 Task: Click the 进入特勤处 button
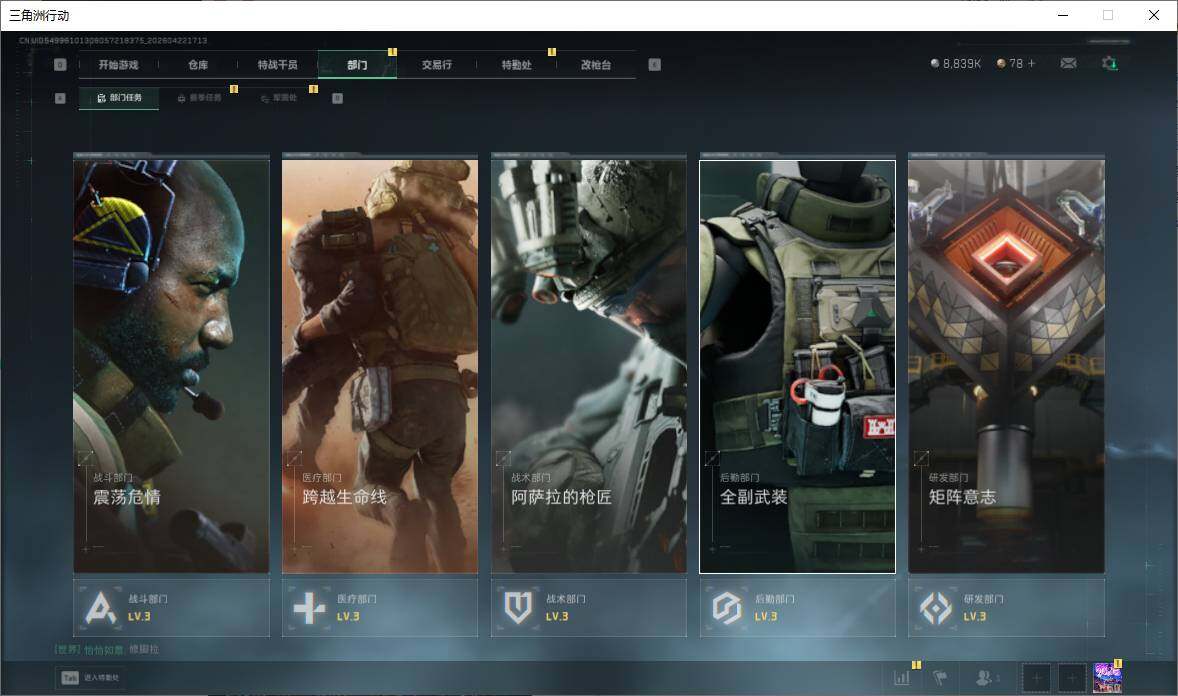[x=89, y=678]
